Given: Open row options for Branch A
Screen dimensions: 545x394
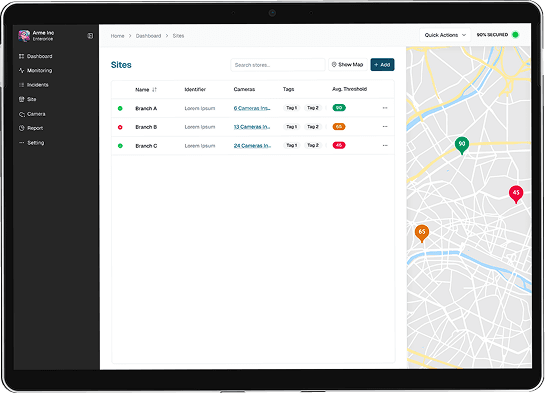Looking at the screenshot, I should click(x=385, y=108).
